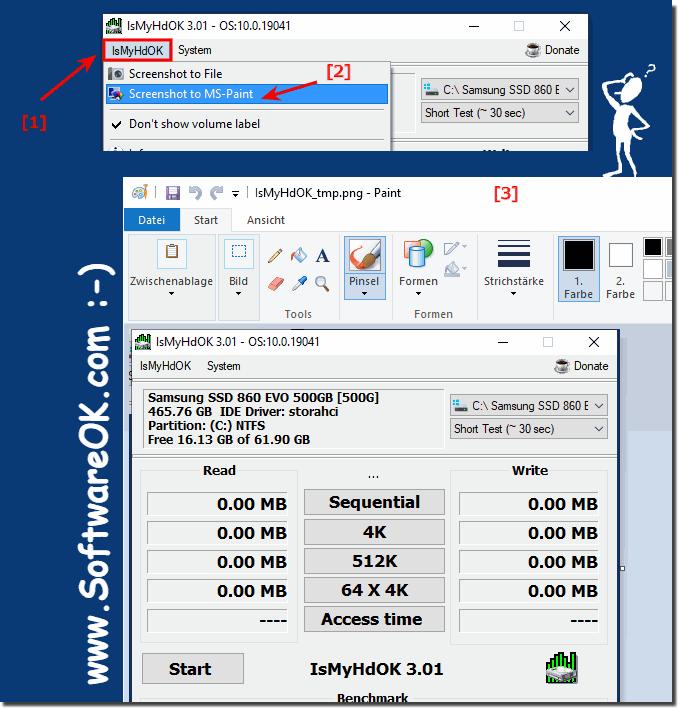This screenshot has width=679, height=709.
Task: Click the Free 16.13 GB of 61.90 GB line
Action: (x=229, y=440)
